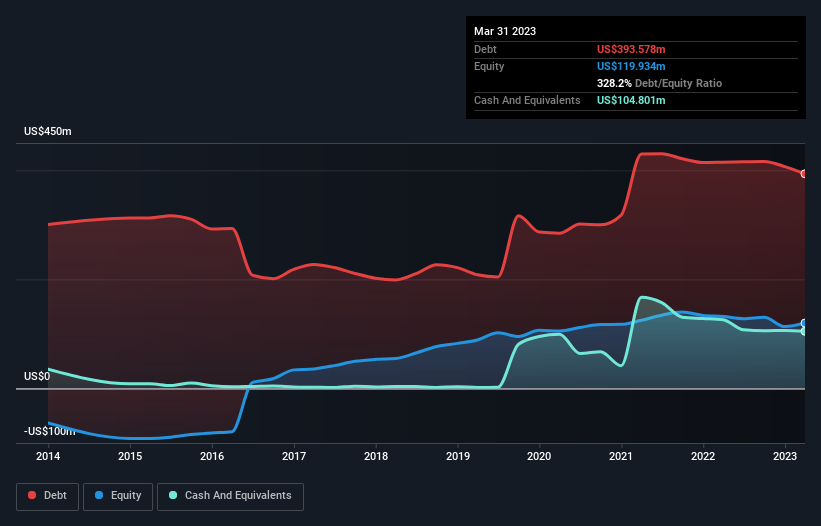Click the 2014 x-axis label
The width and height of the screenshot is (821, 526).
48,456
